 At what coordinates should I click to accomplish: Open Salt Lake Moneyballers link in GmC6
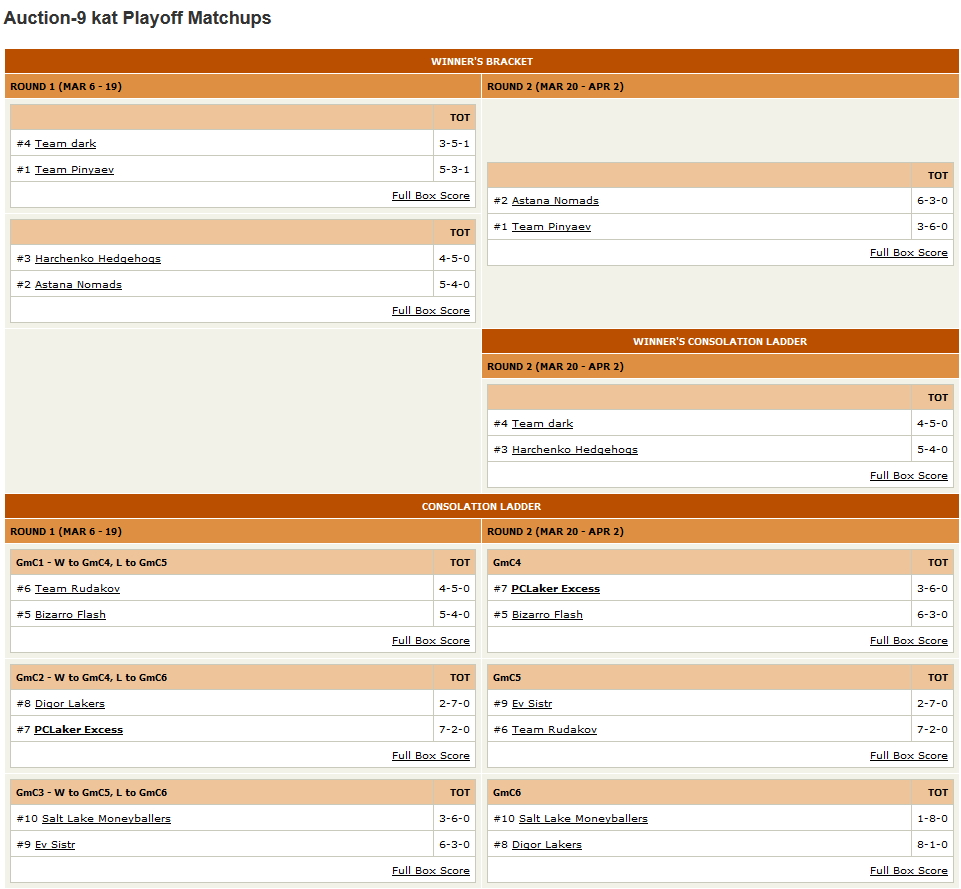583,819
